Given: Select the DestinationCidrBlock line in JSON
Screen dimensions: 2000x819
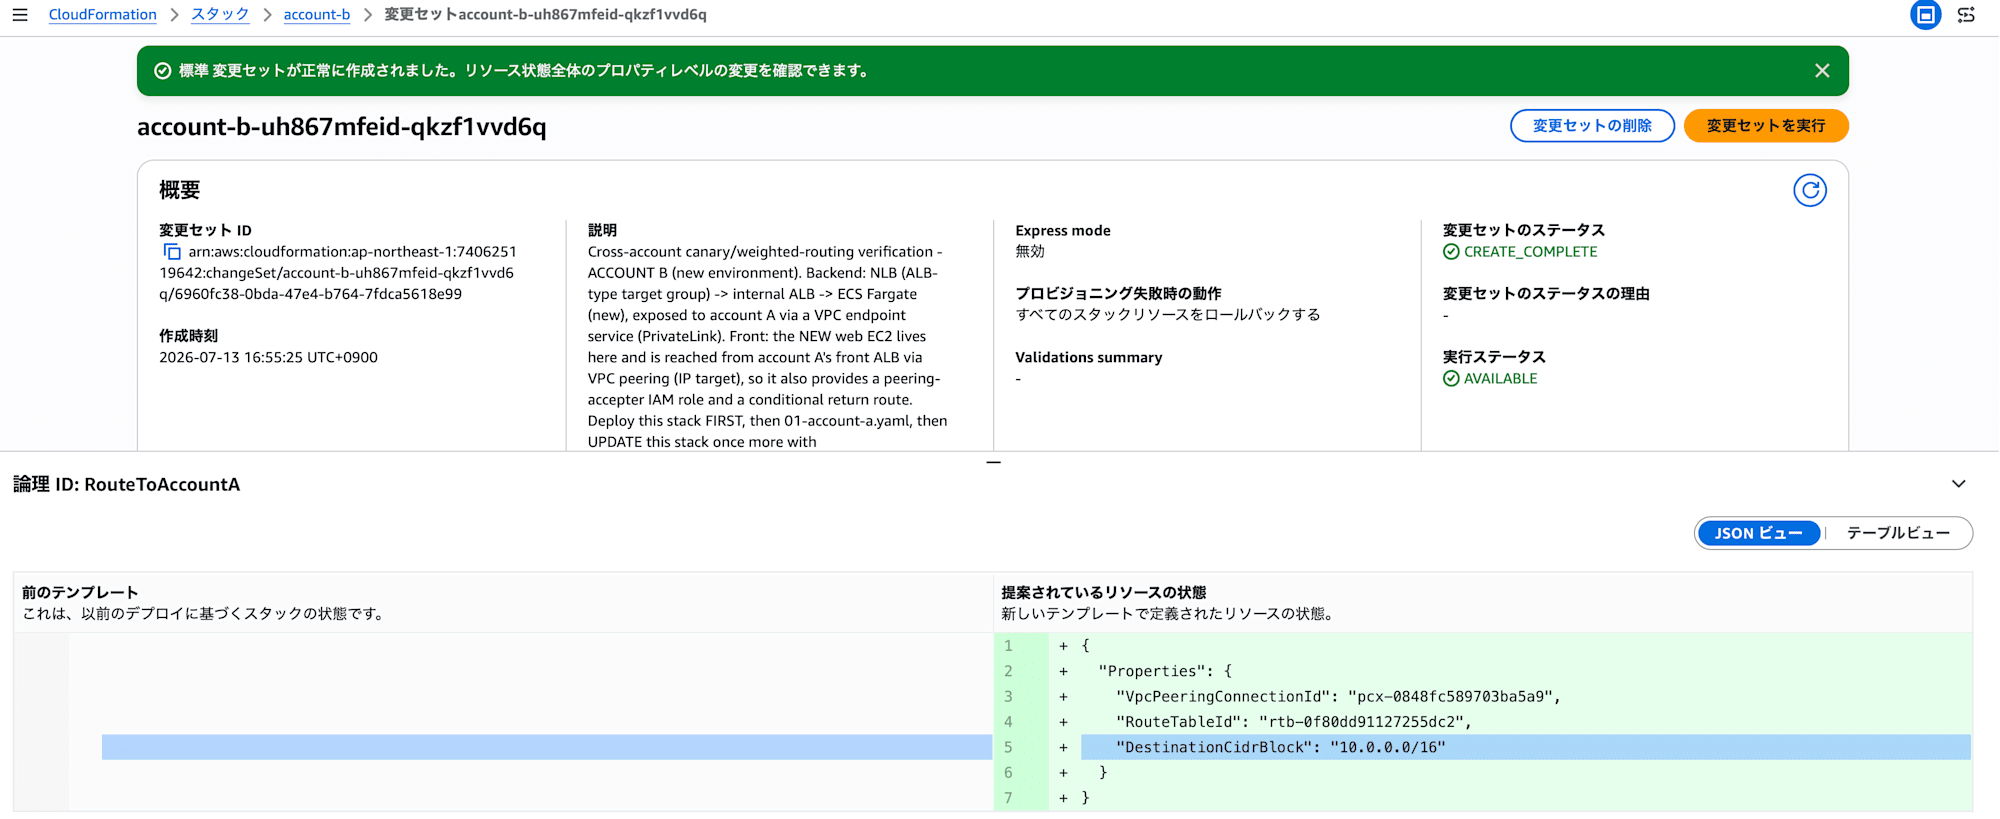Looking at the screenshot, I should click(1483, 747).
